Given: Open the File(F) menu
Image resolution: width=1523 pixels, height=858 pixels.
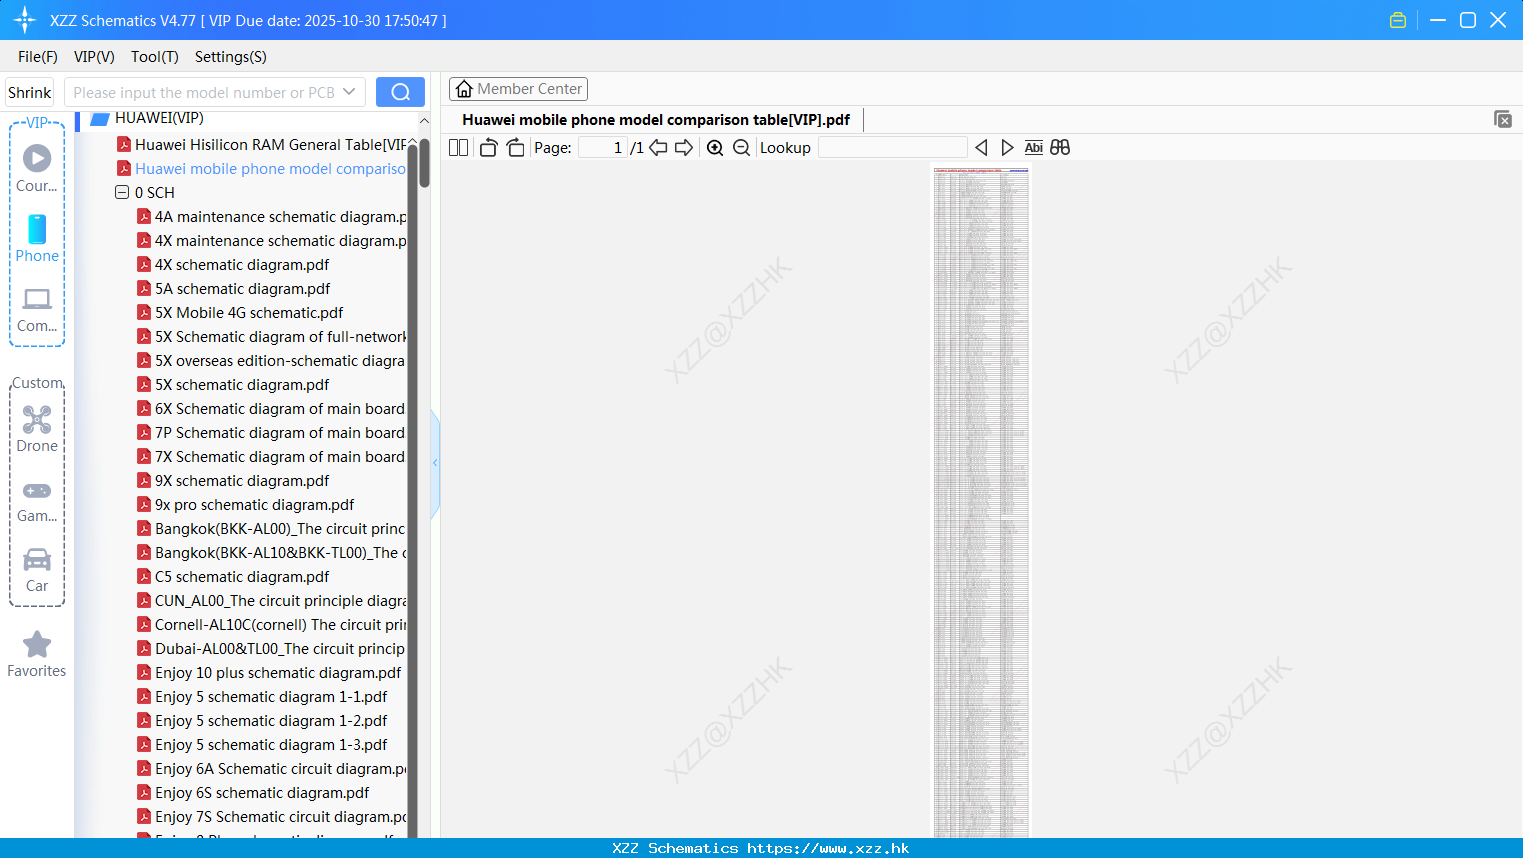Looking at the screenshot, I should point(38,57).
